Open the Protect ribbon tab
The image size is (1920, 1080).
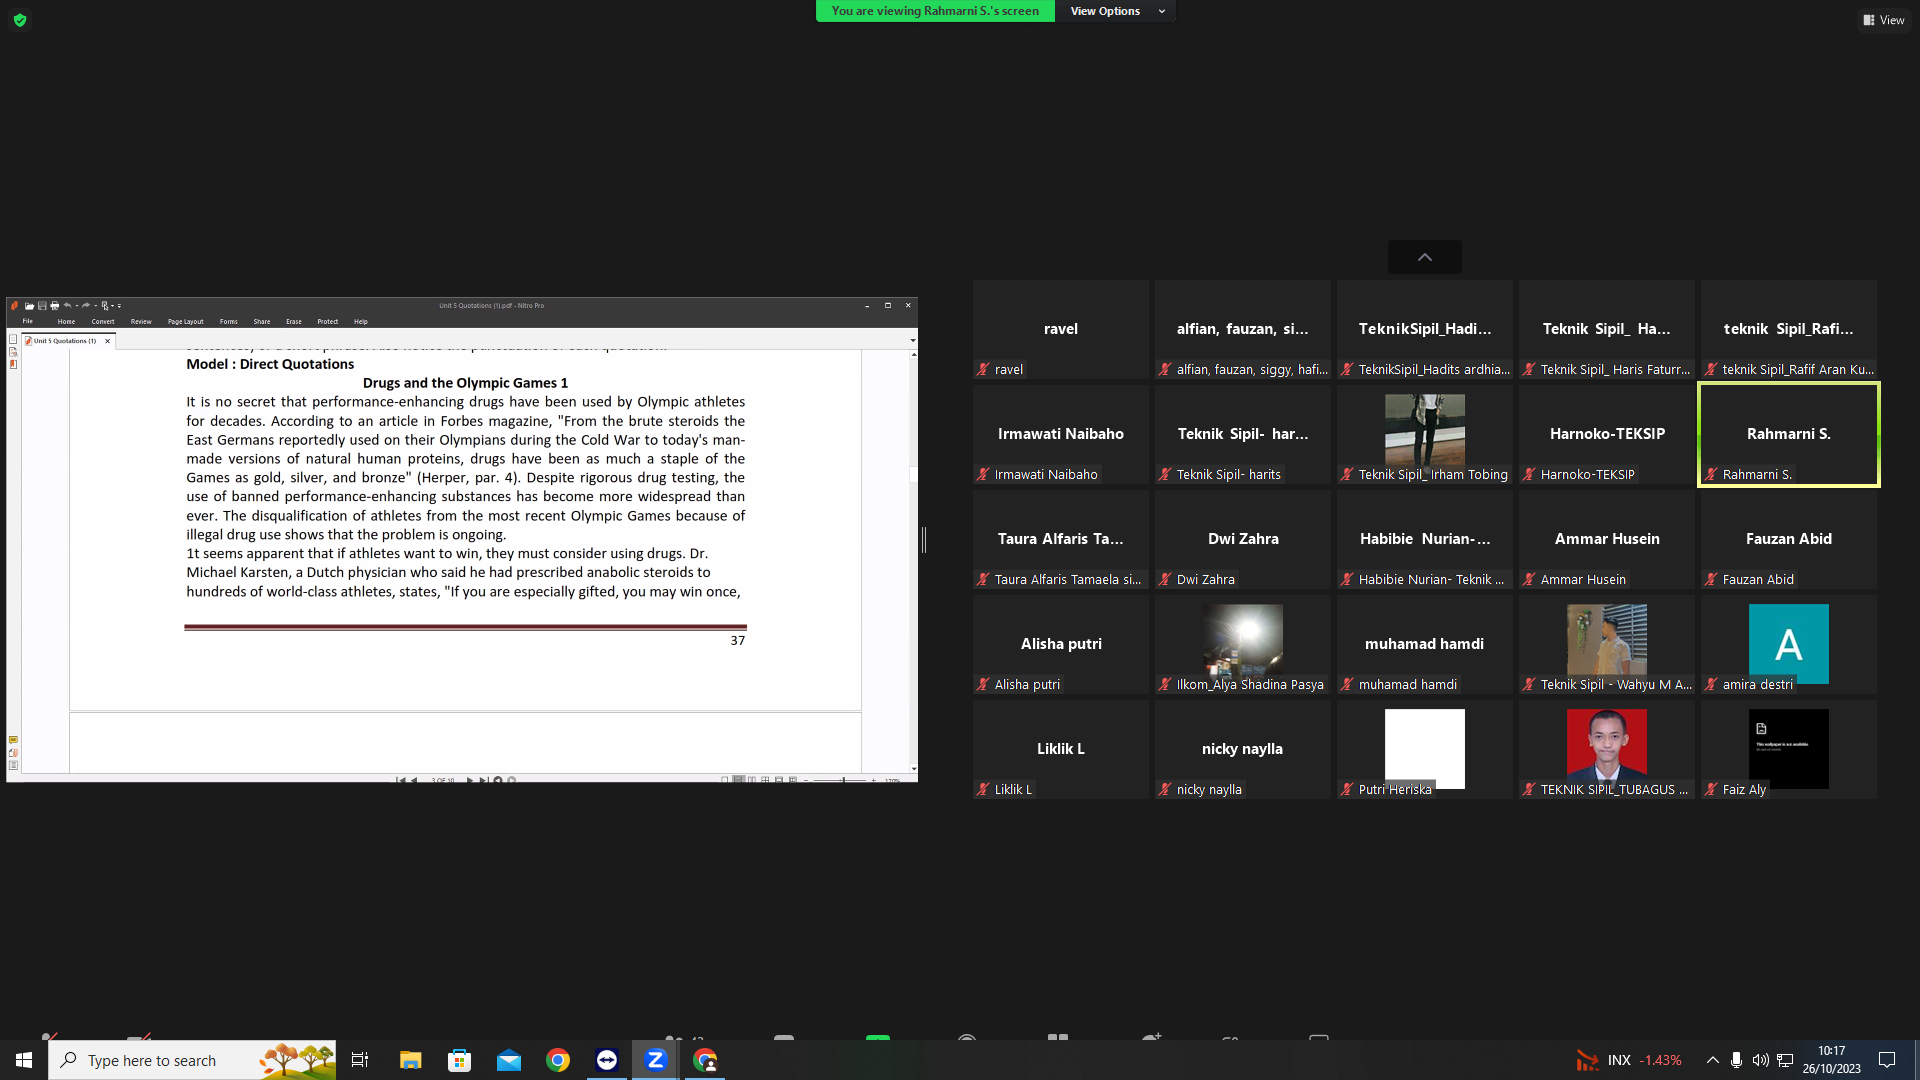point(328,322)
